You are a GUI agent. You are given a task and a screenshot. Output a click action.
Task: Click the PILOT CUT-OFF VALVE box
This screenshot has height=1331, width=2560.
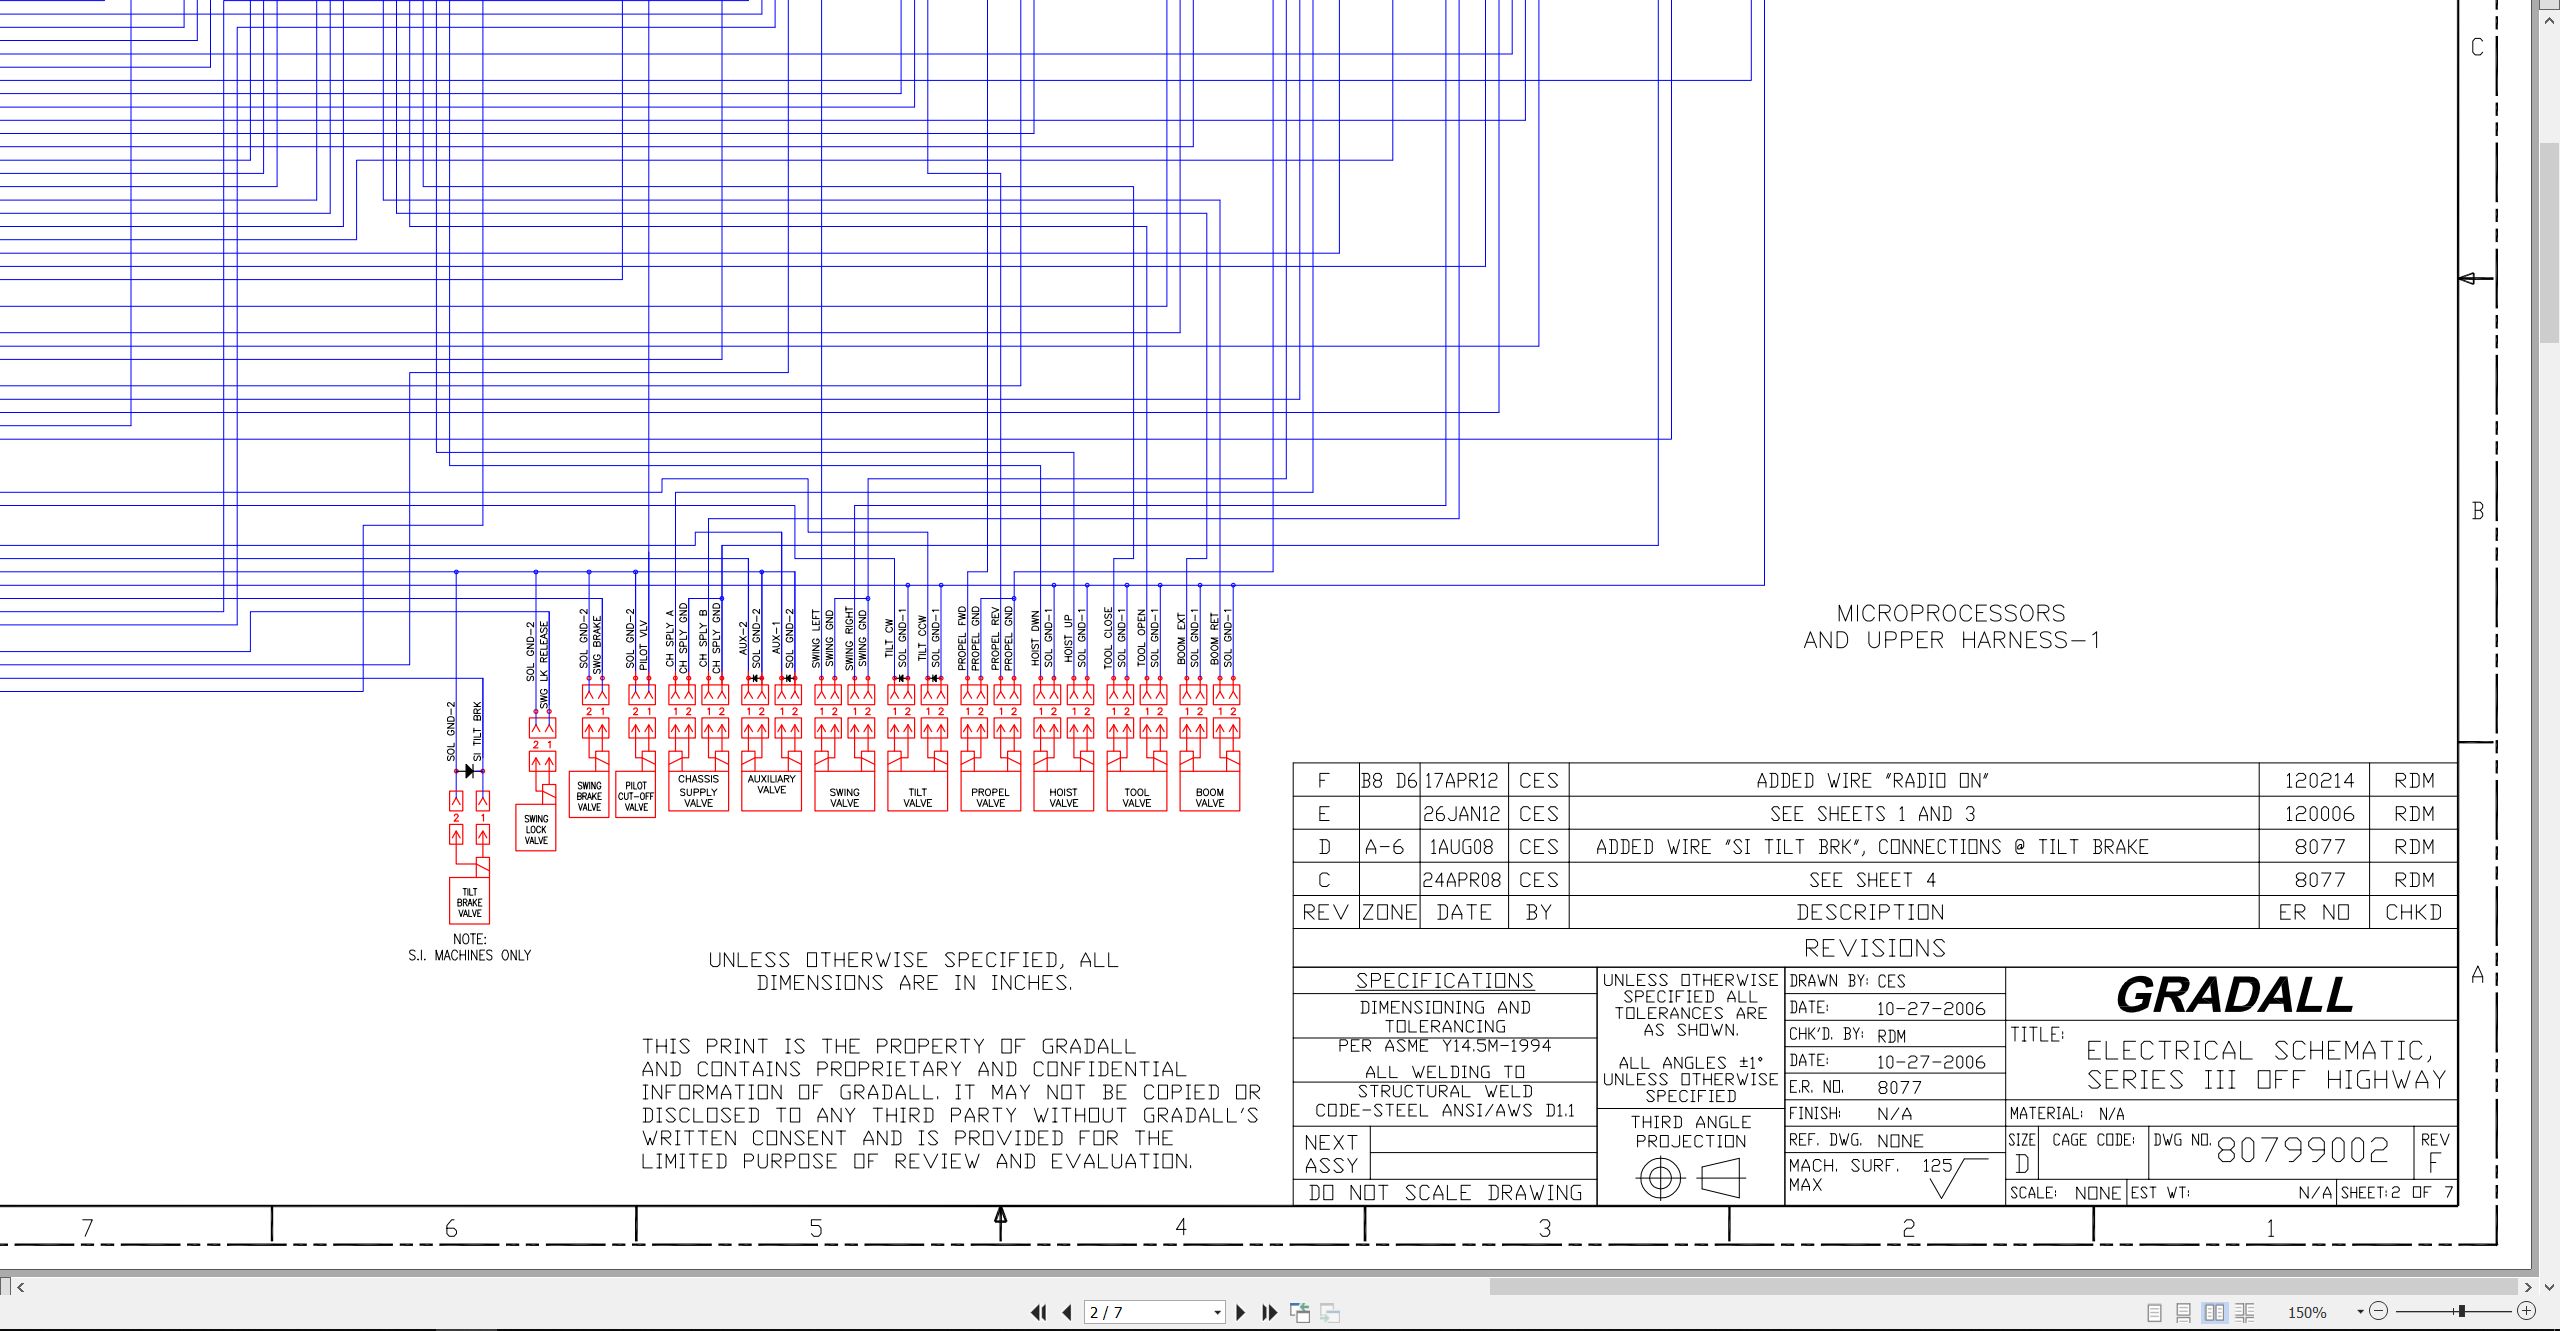636,795
